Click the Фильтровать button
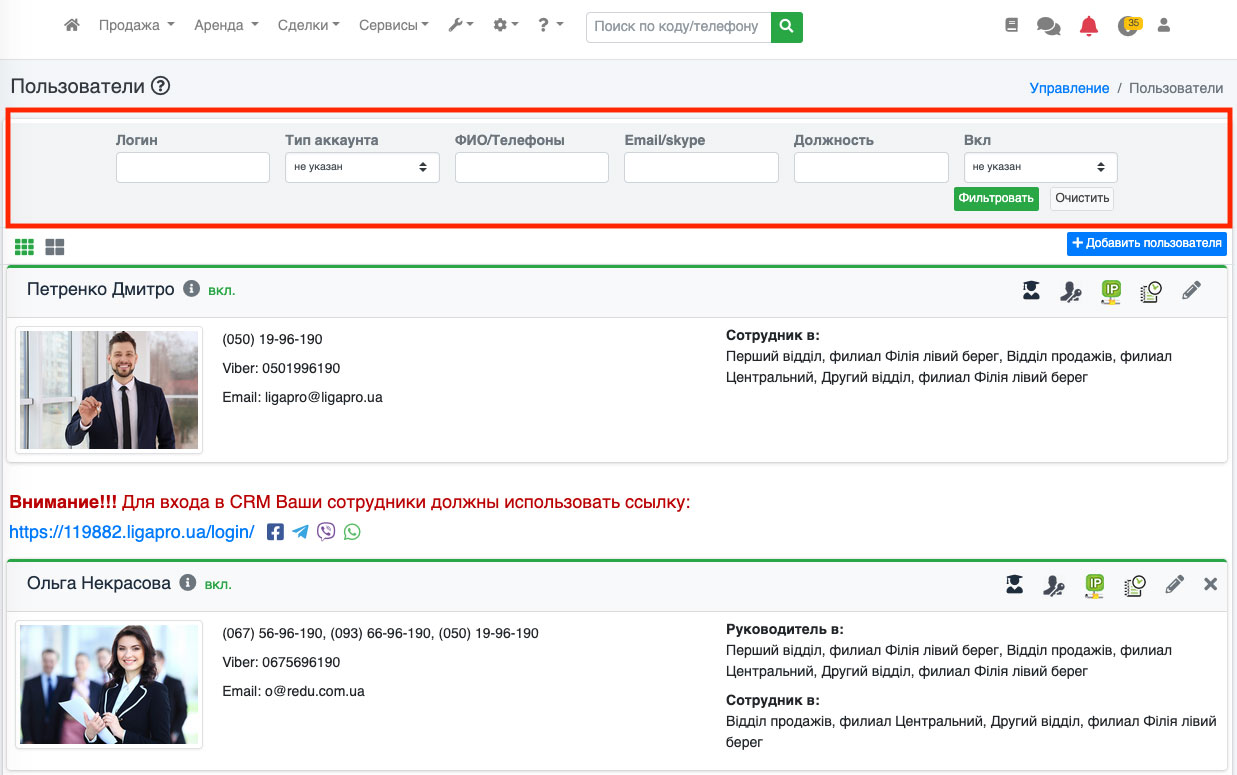 (996, 198)
